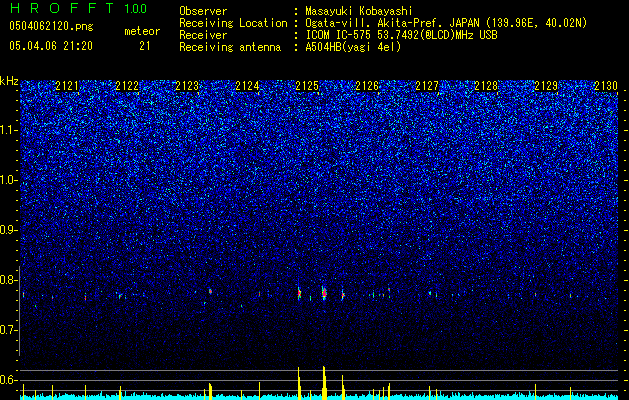Click the strong red meteor echo just after 2125
The image size is (629, 400).
click(324, 293)
